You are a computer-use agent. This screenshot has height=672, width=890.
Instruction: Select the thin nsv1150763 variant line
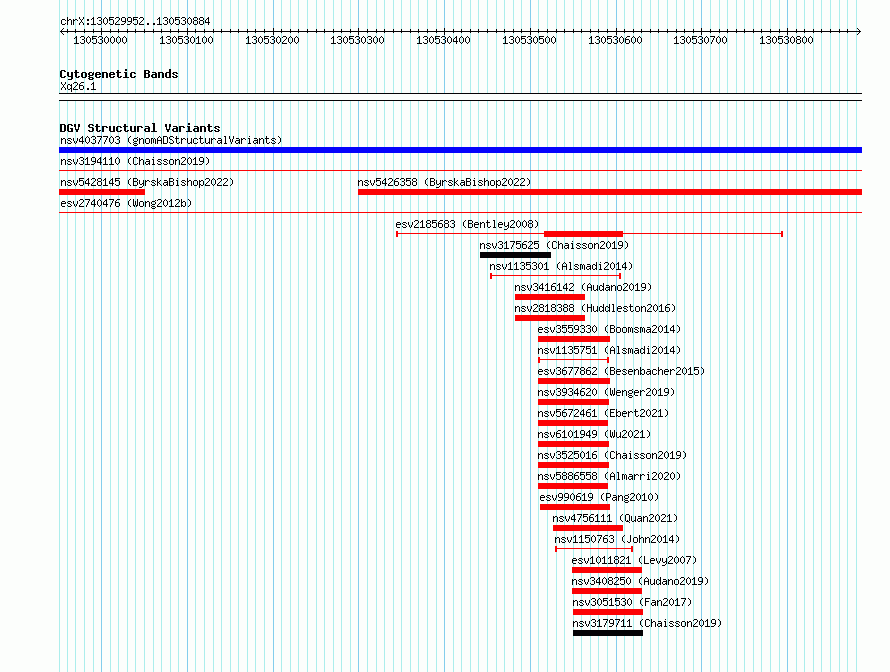point(594,549)
